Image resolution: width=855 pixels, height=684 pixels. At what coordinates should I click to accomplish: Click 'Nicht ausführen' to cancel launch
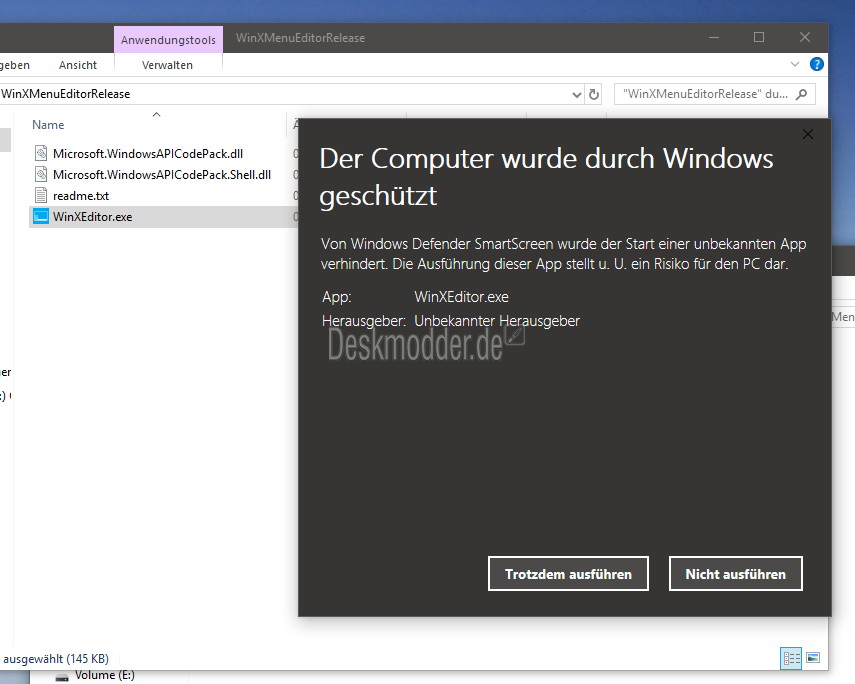(x=736, y=574)
